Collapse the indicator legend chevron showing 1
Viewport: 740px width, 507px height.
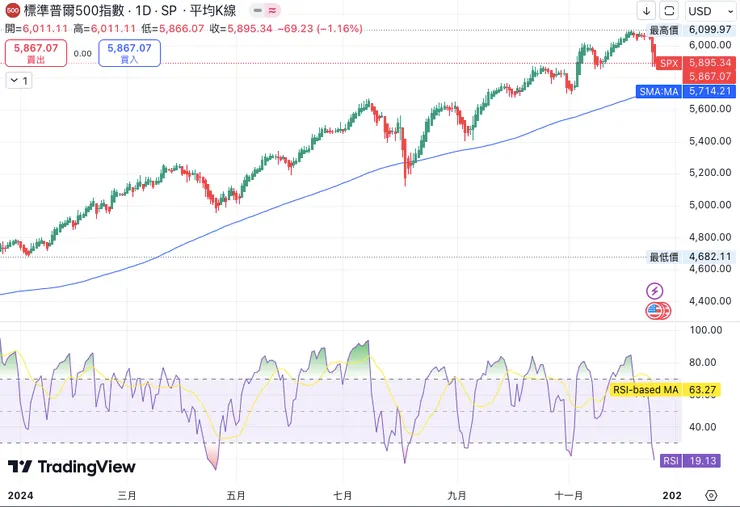[19, 80]
